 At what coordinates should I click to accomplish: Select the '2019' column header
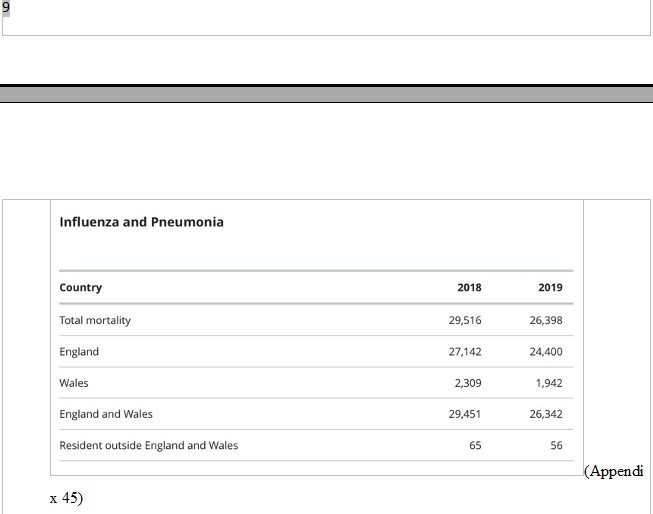[550, 287]
